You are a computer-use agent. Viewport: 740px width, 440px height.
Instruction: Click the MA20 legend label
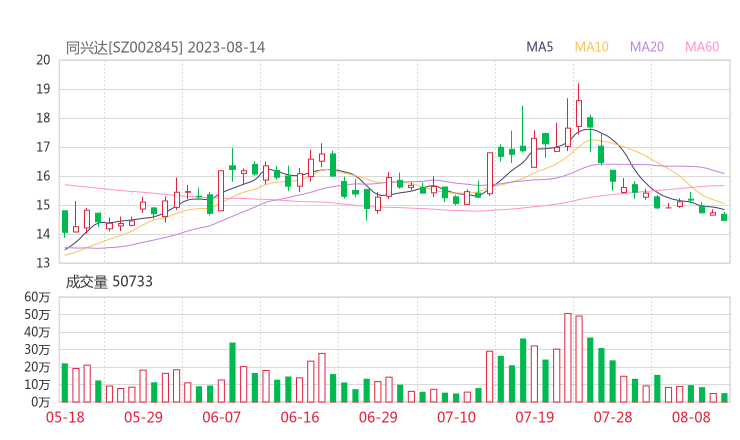point(647,47)
